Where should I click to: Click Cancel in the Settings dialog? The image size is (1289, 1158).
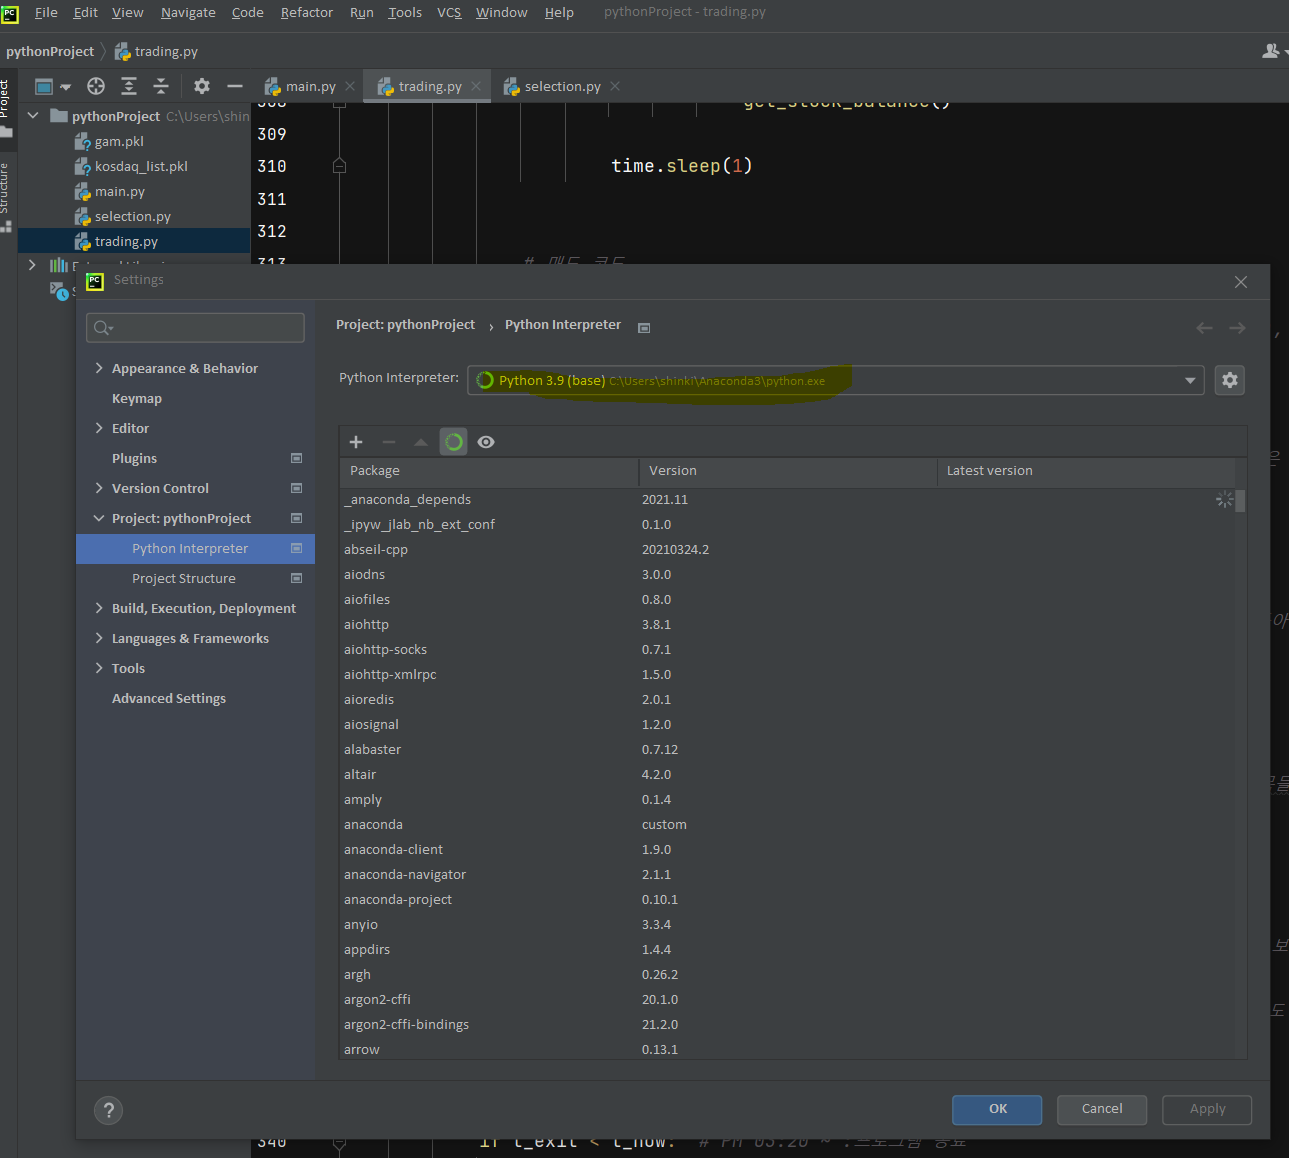coord(1102,1109)
